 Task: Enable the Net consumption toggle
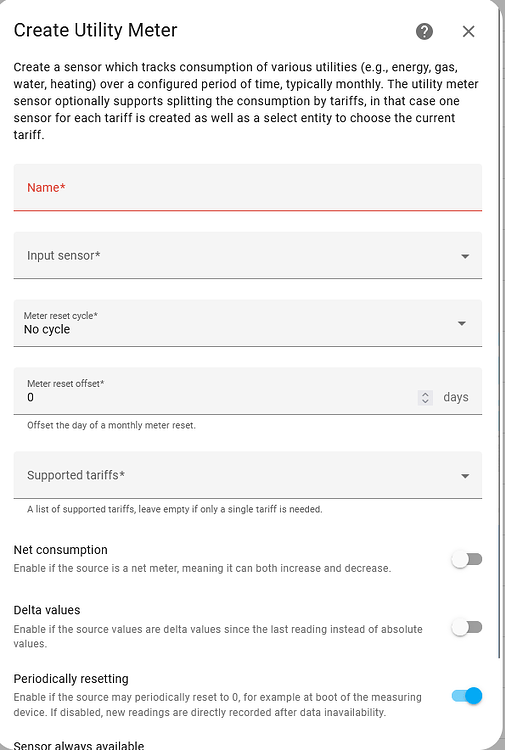tap(467, 559)
